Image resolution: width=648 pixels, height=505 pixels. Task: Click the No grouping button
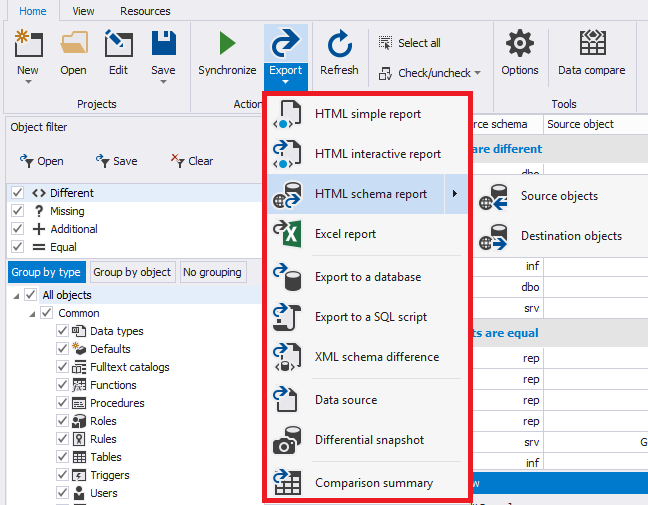[x=213, y=272]
